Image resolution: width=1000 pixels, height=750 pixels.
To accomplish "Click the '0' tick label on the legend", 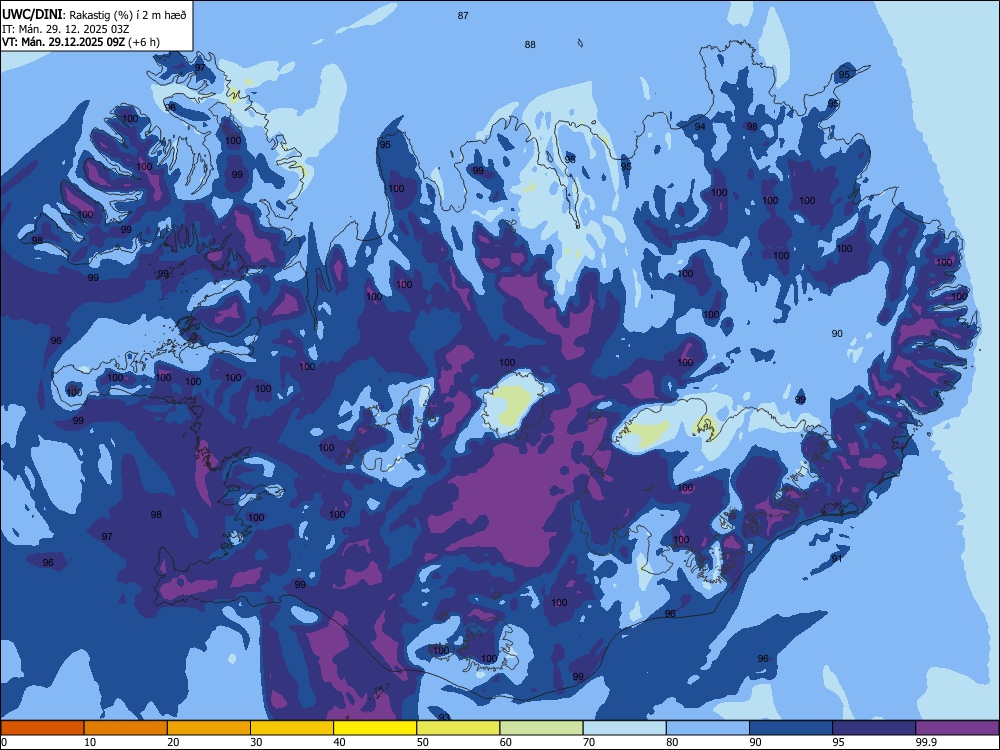I will pyautogui.click(x=4, y=742).
